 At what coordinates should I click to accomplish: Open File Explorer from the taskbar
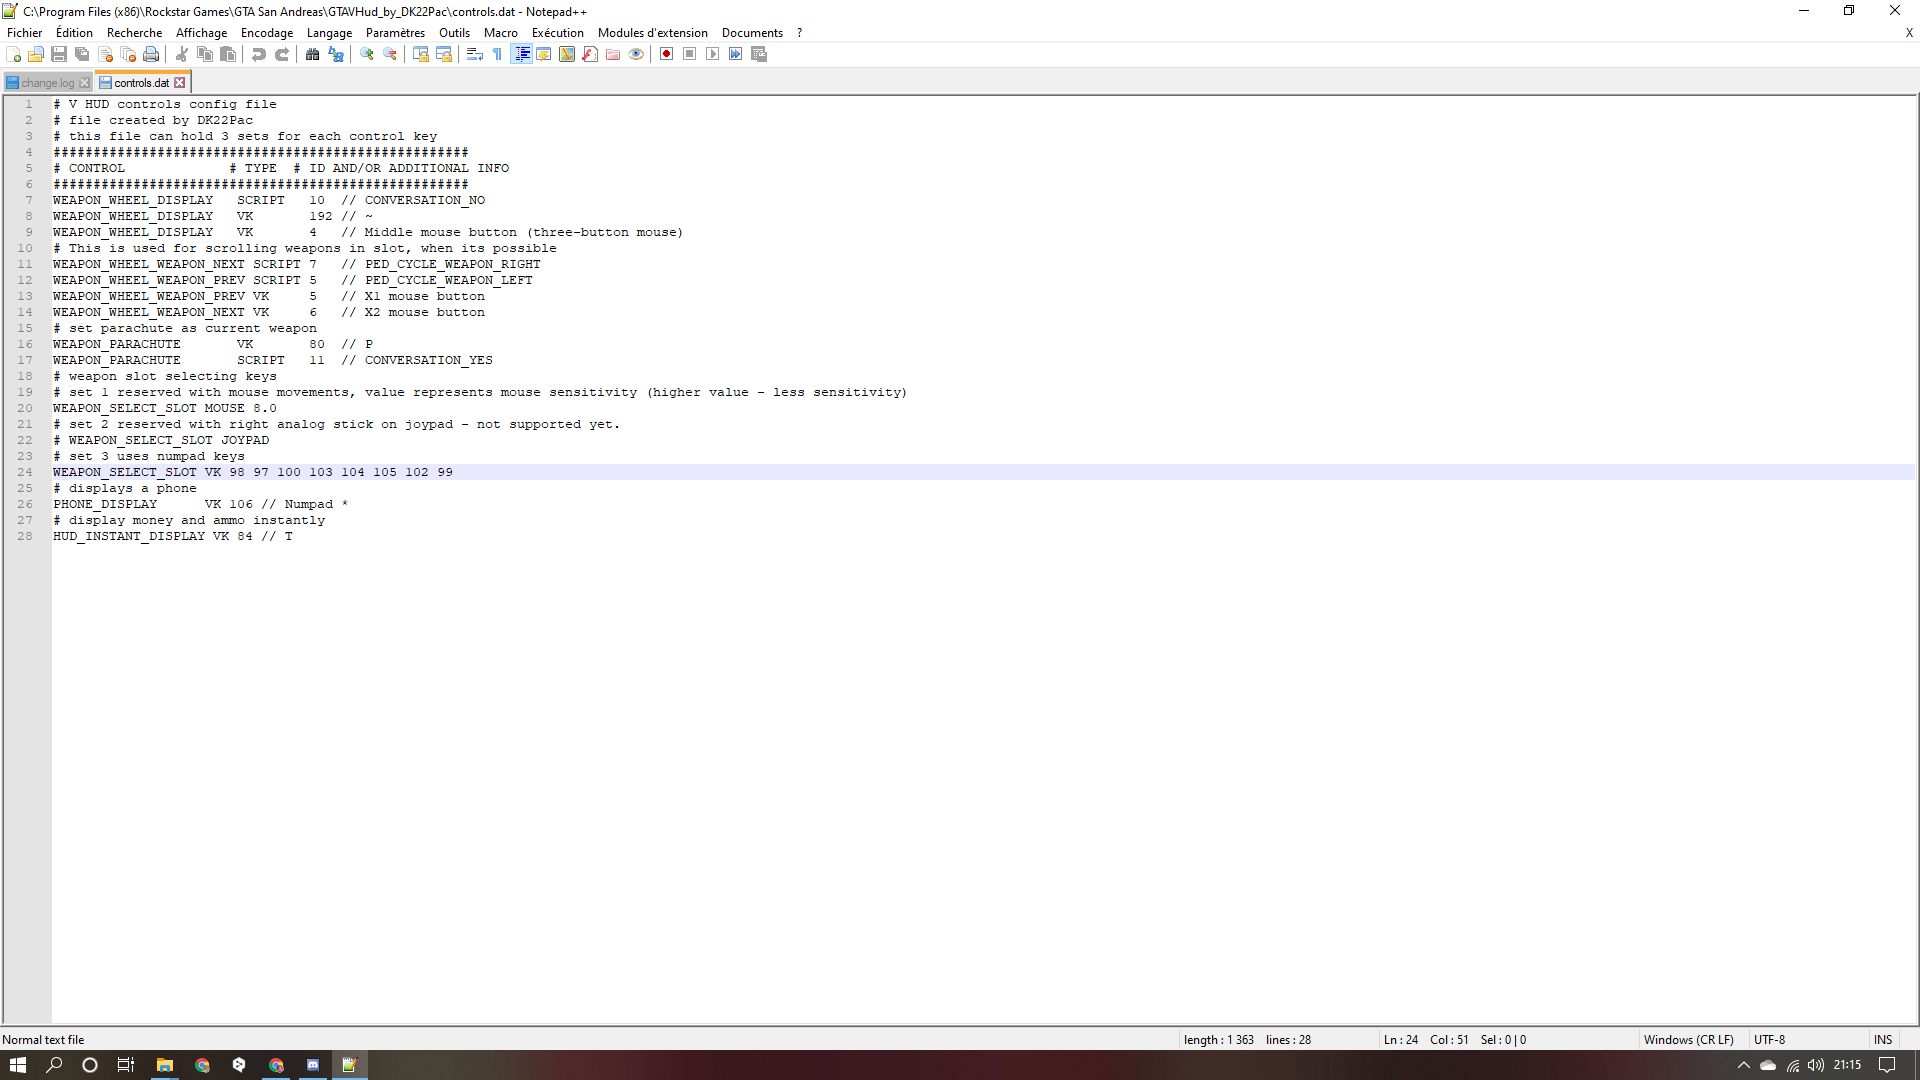(165, 1065)
